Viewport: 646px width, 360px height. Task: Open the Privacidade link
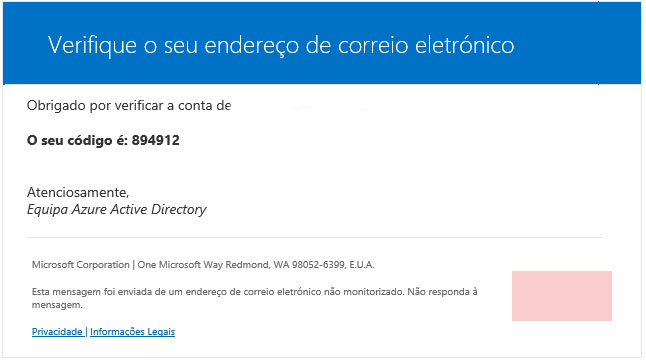click(x=57, y=332)
